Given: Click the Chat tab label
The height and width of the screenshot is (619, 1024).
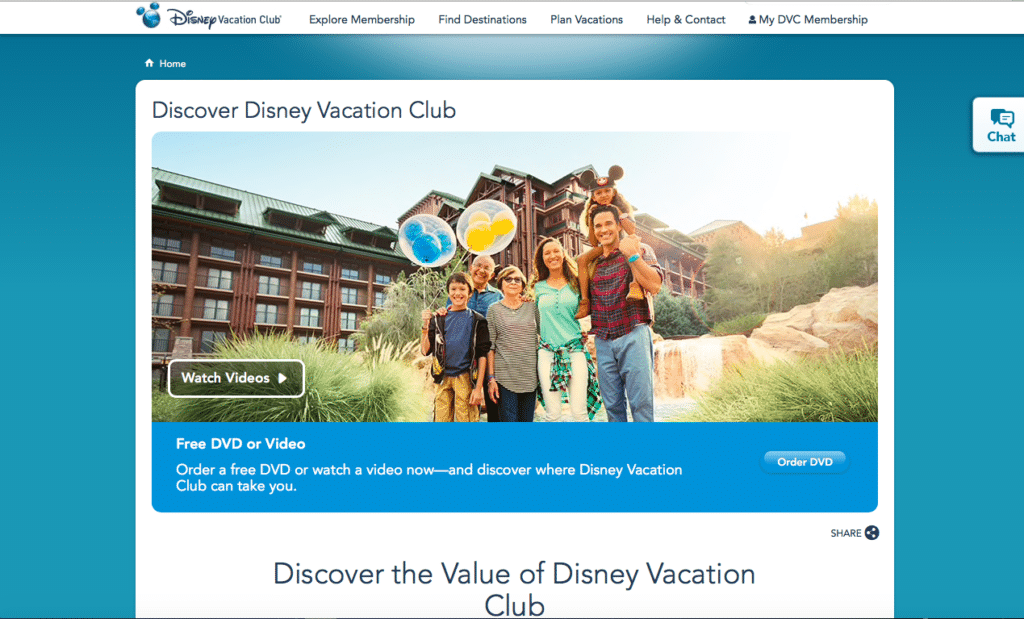Looking at the screenshot, I should 1001,136.
